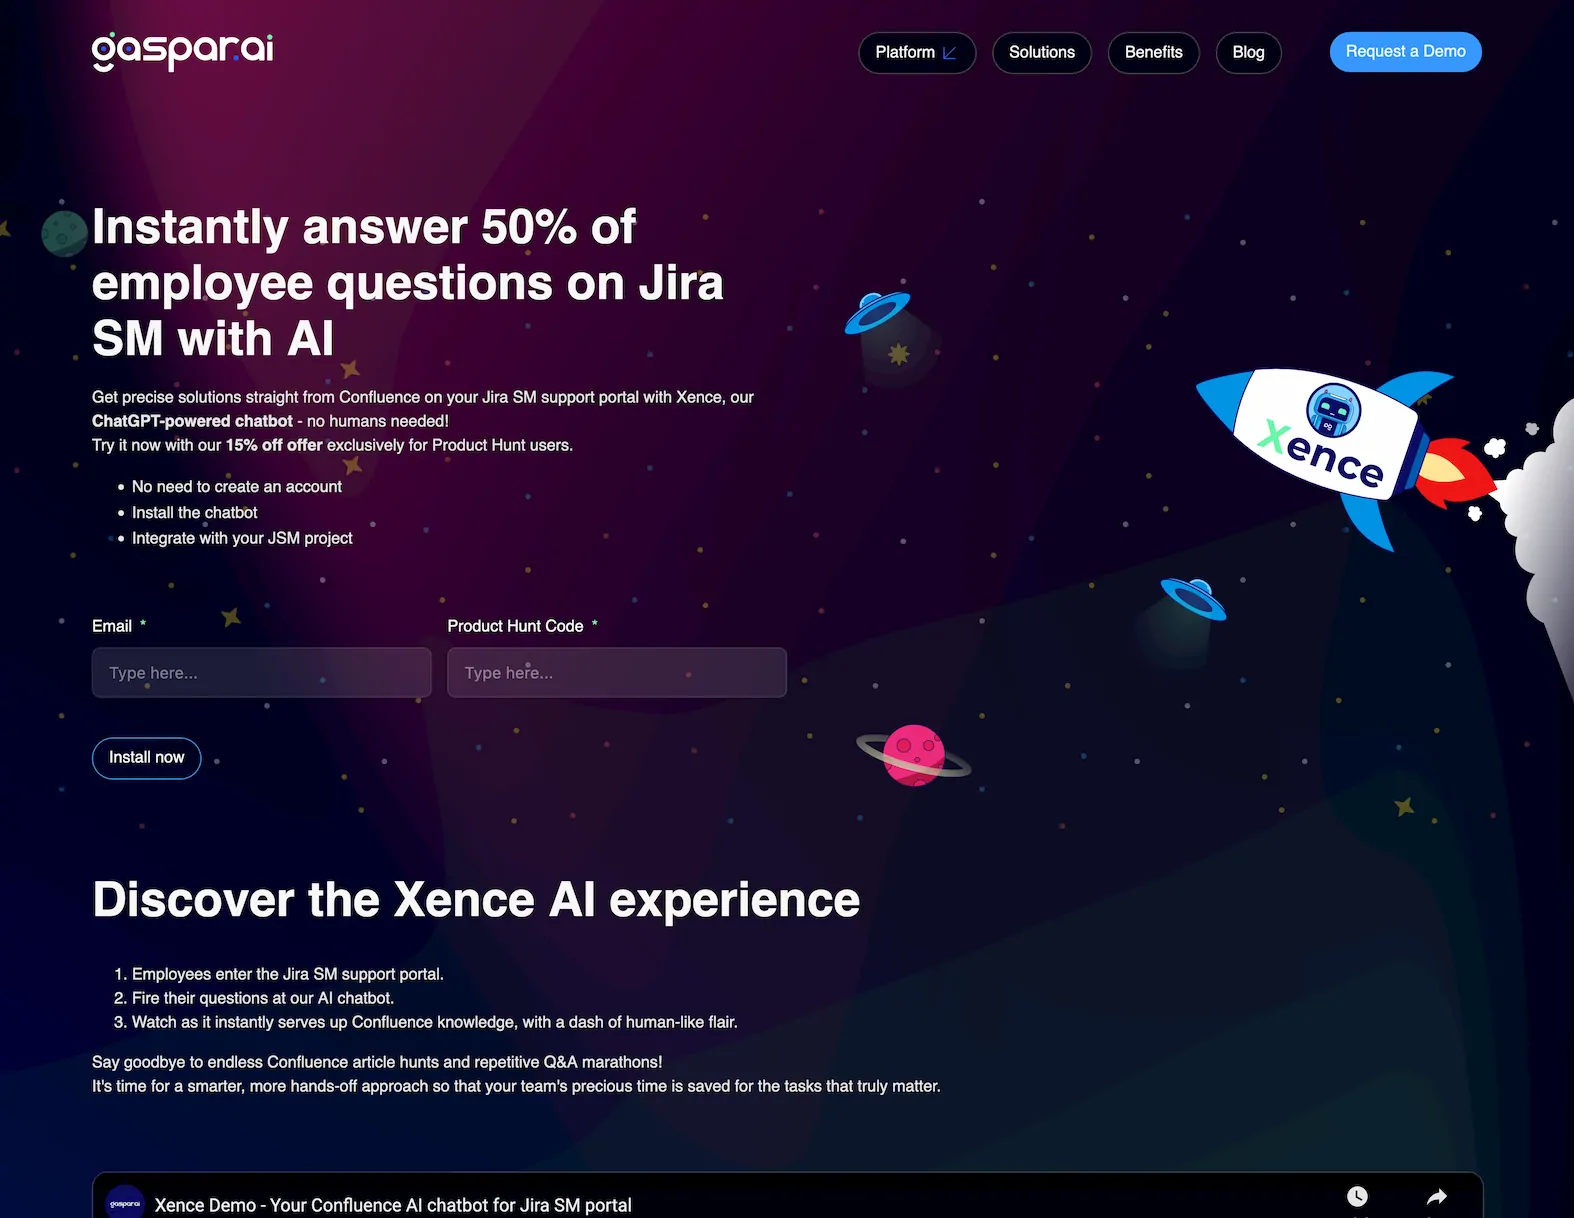Click the lower blue flying saucer
This screenshot has height=1218, width=1574.
[1193, 599]
